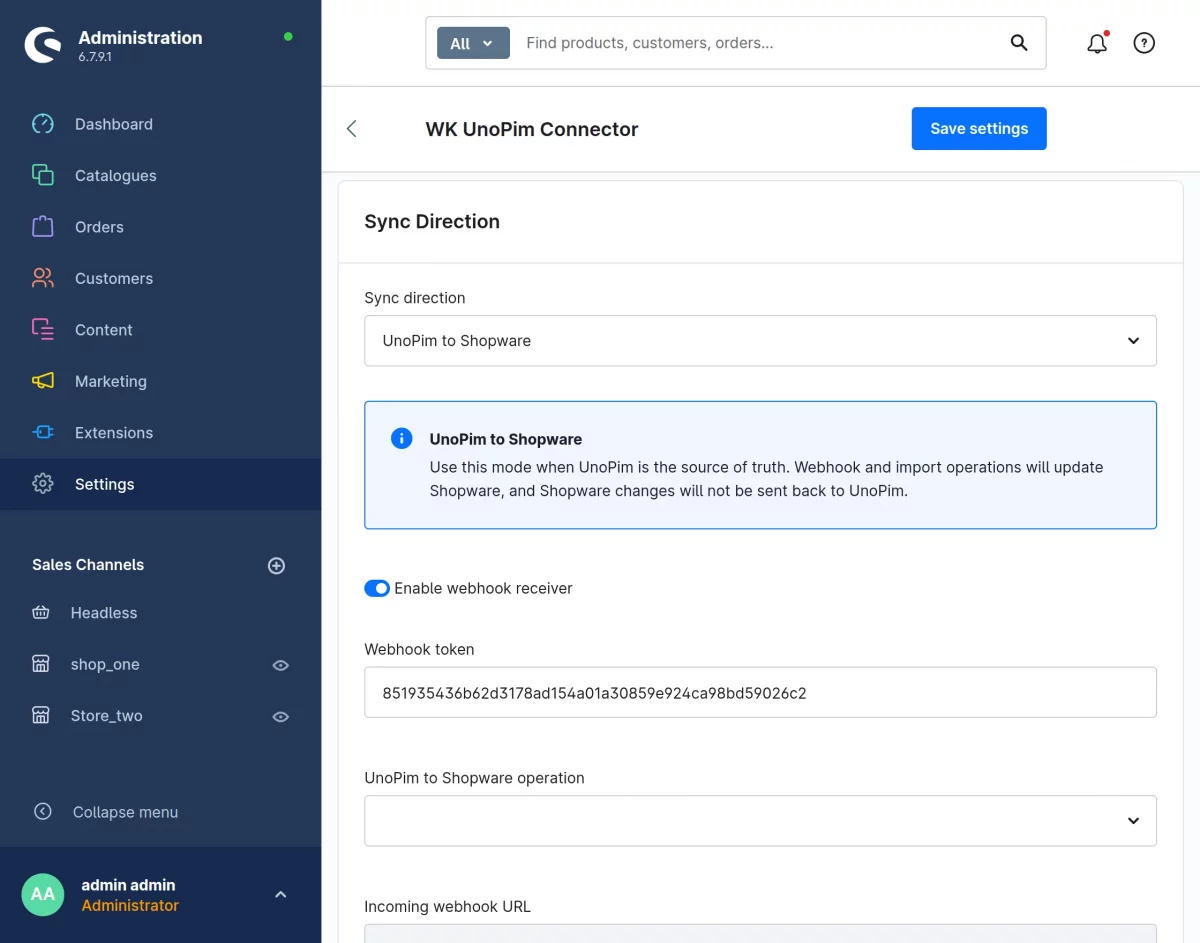Image resolution: width=1200 pixels, height=943 pixels.
Task: Open UnoPim to Shopware operation dropdown
Action: (760, 821)
